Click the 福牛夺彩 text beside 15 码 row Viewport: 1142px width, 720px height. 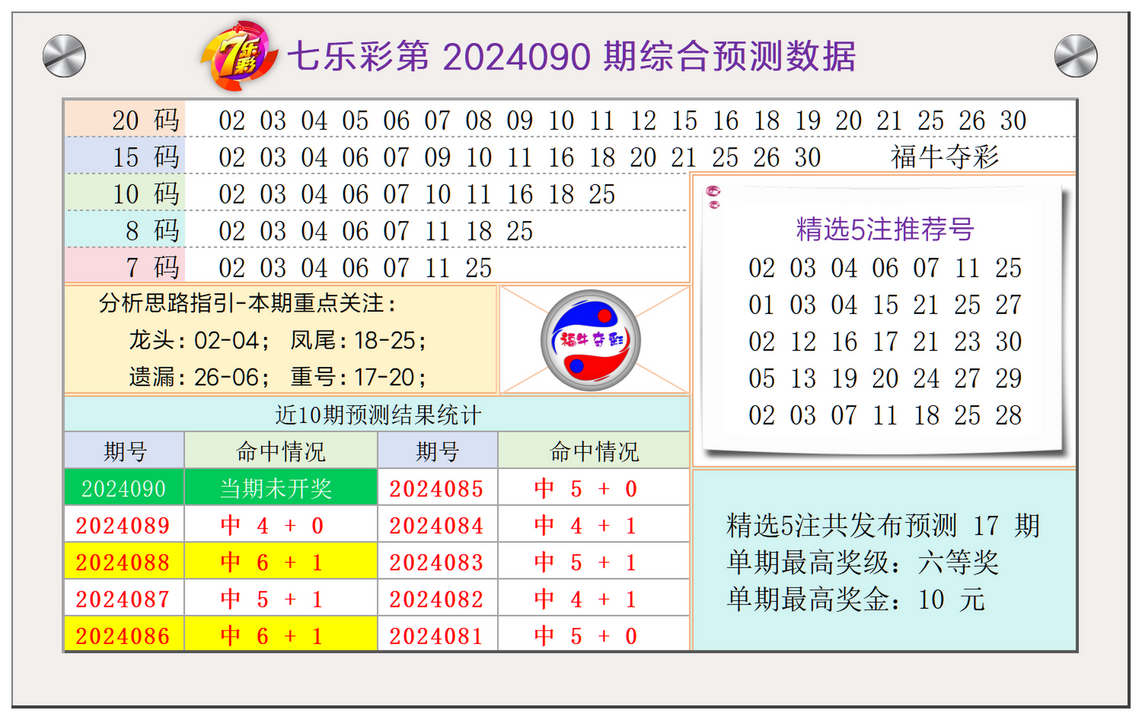(x=945, y=157)
